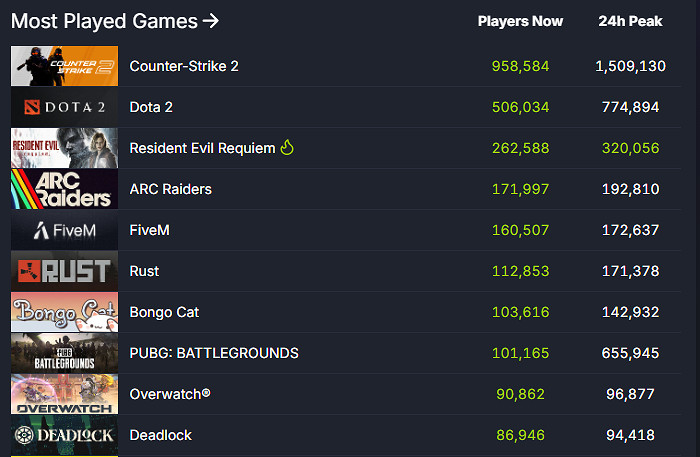The image size is (700, 457).
Task: Click the FiveM logo image
Action: pos(64,230)
